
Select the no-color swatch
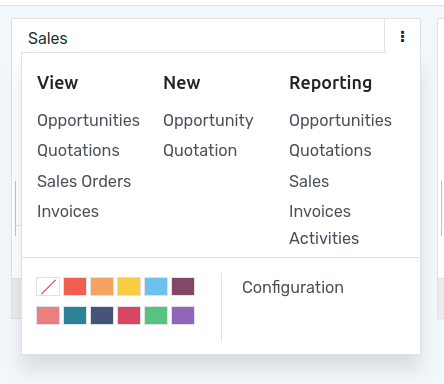click(48, 287)
